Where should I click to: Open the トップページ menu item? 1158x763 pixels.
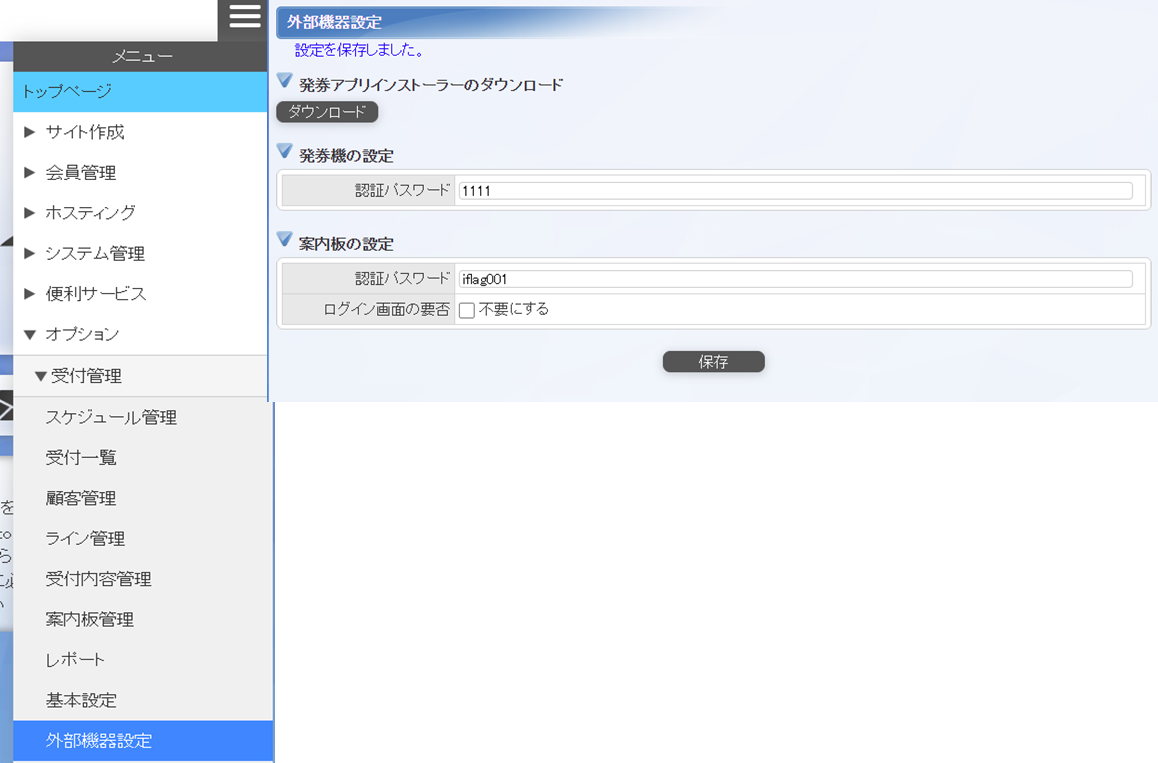coord(67,91)
